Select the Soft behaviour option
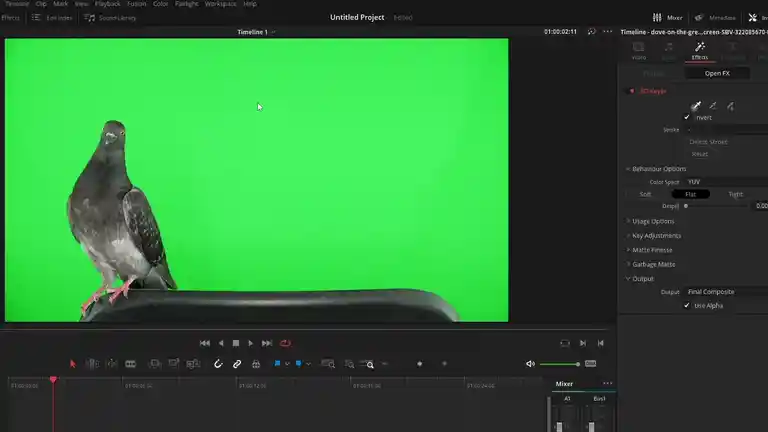Screen dimensions: 768x432 pos(645,194)
